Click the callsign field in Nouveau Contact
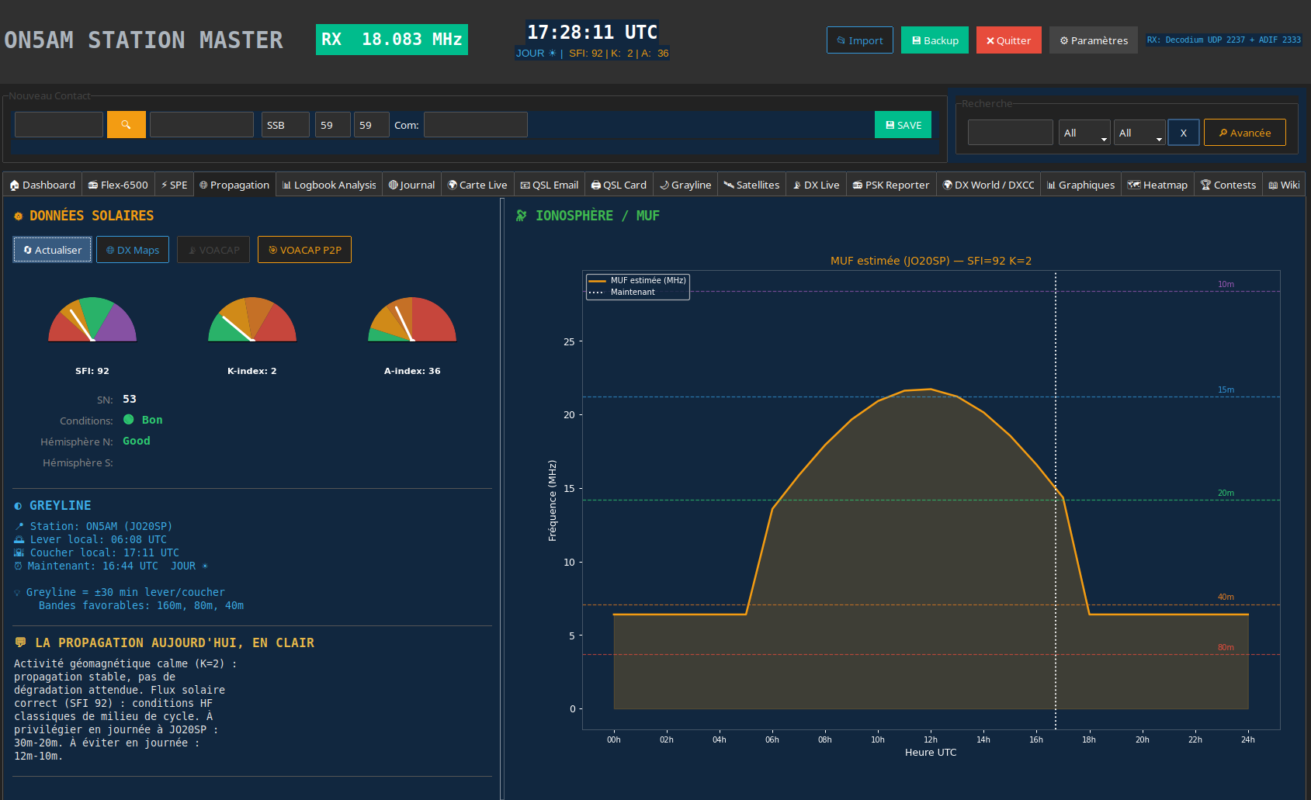The image size is (1311, 800). (x=59, y=125)
